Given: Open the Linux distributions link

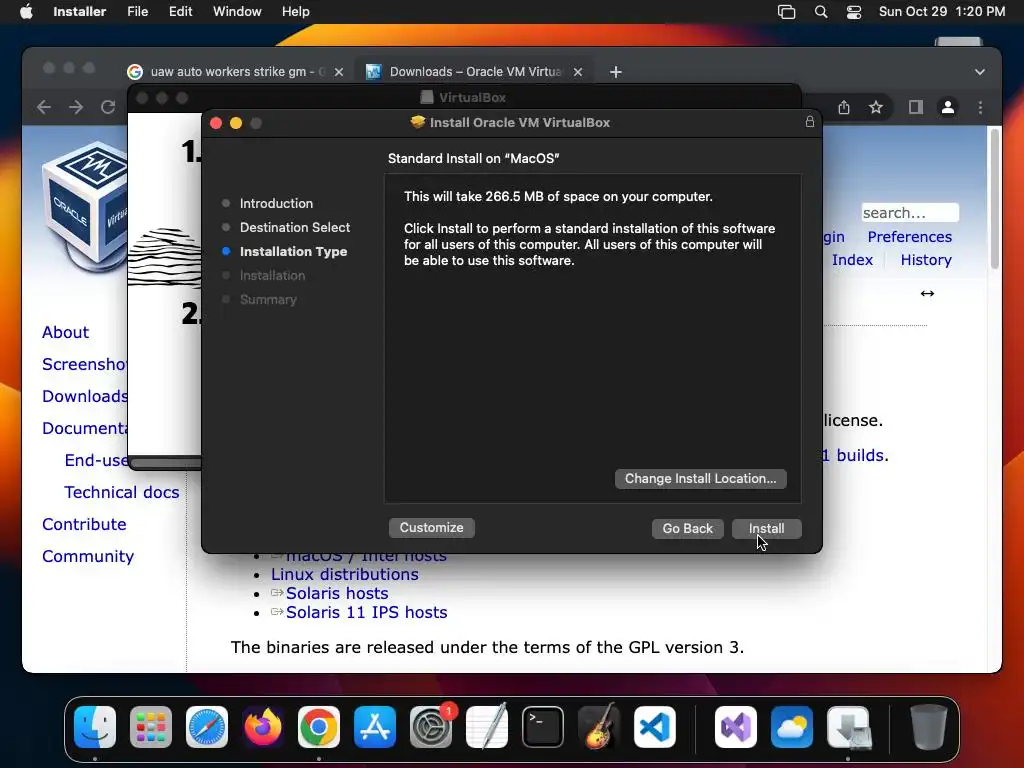Looking at the screenshot, I should point(345,575).
